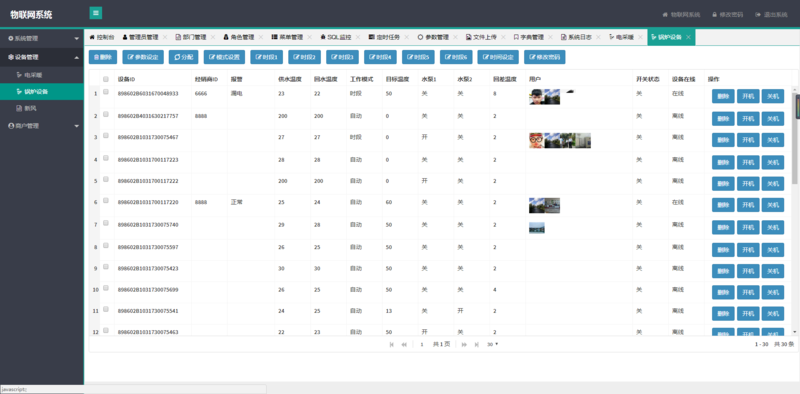800x394 pixels.
Task: Check the checkbox for row 4
Action: point(106,158)
